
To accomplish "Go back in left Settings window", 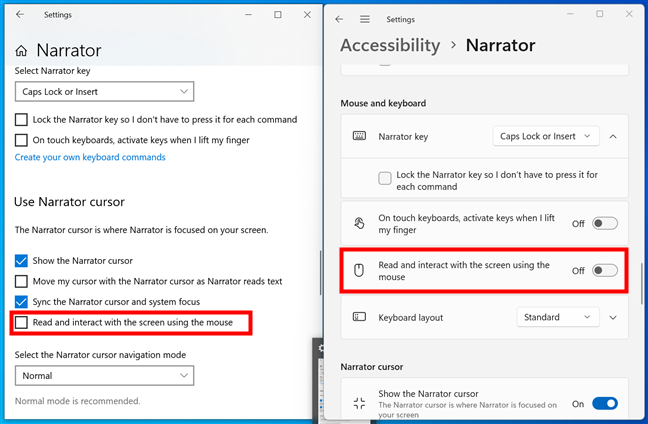I will (20, 14).
